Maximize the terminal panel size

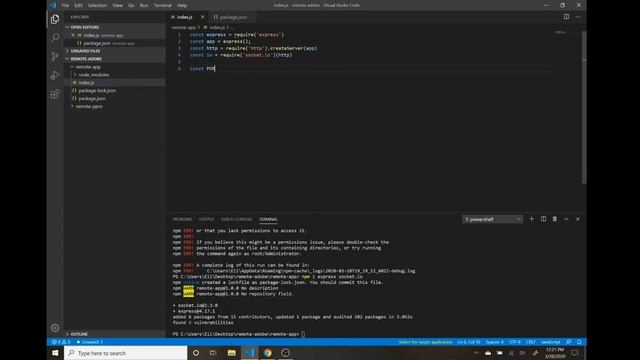click(x=566, y=219)
